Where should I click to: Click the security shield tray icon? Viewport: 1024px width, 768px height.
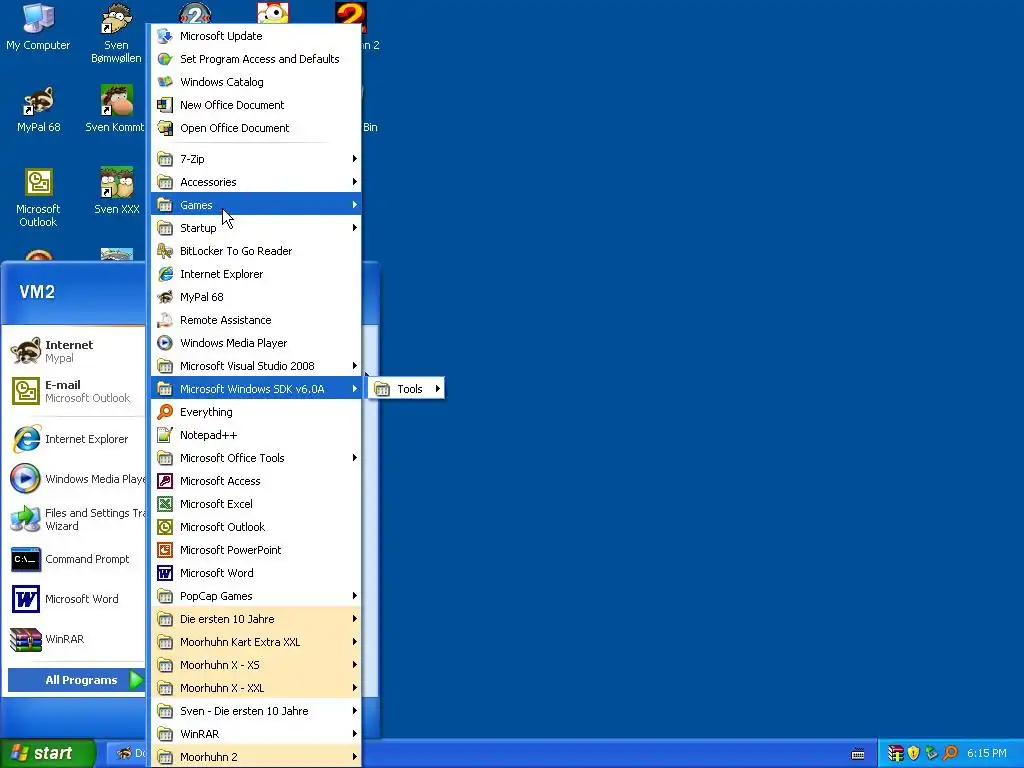tap(914, 753)
